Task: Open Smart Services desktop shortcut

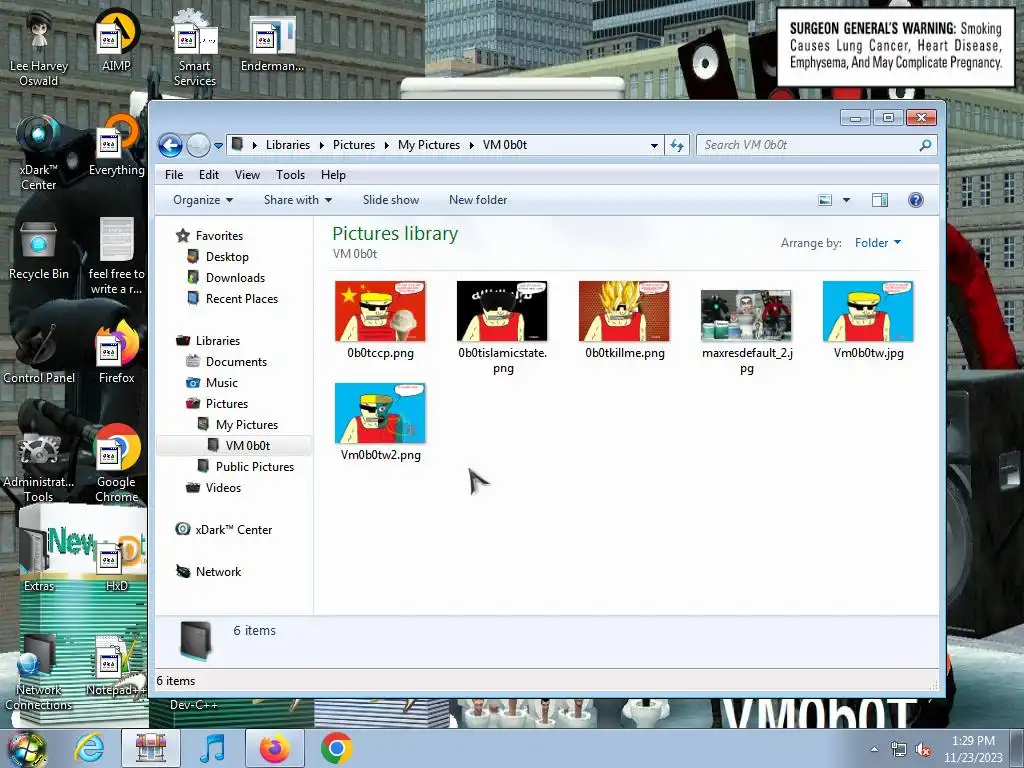Action: [x=195, y=49]
